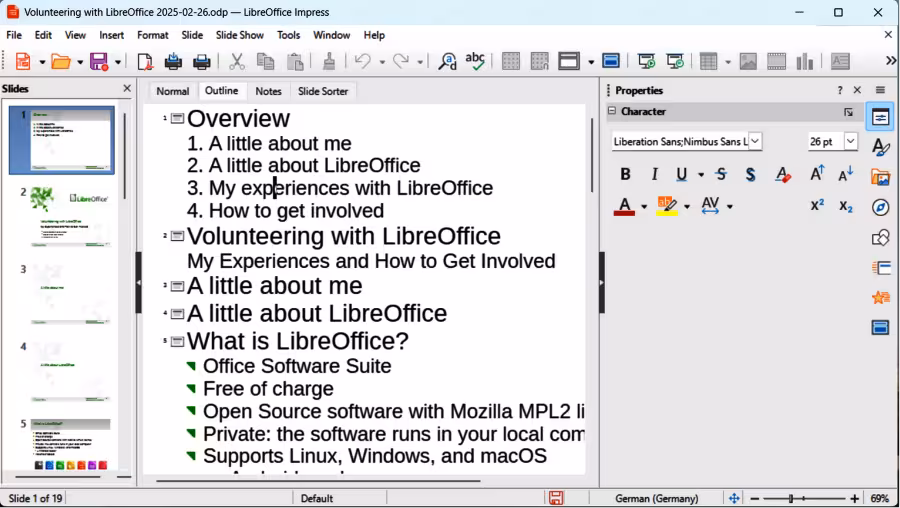Open the Slide Show menu
The height and width of the screenshot is (508, 900).
click(x=239, y=35)
